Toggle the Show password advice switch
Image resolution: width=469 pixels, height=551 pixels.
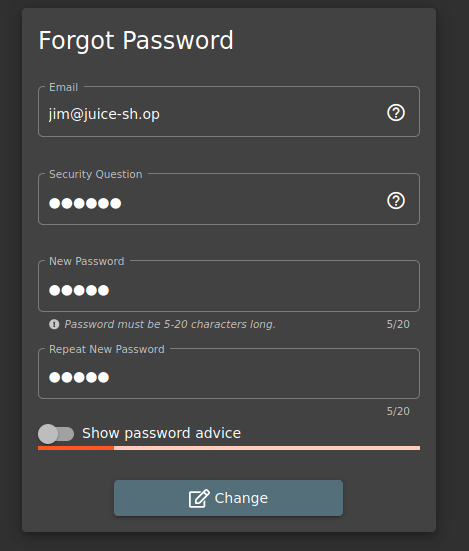coord(56,434)
